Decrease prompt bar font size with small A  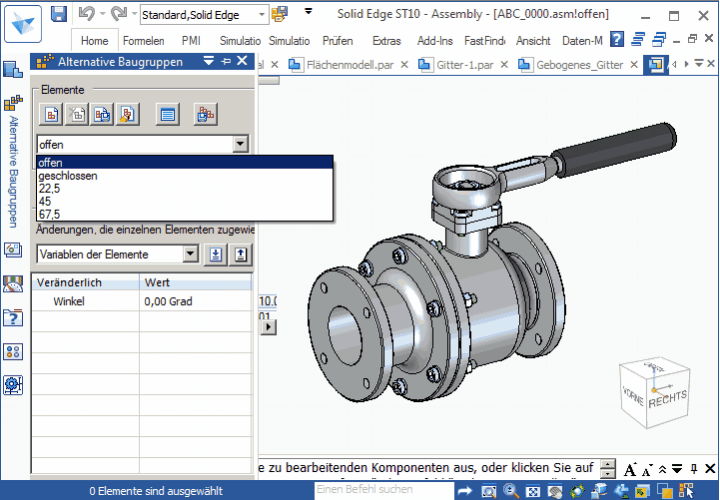[647, 469]
